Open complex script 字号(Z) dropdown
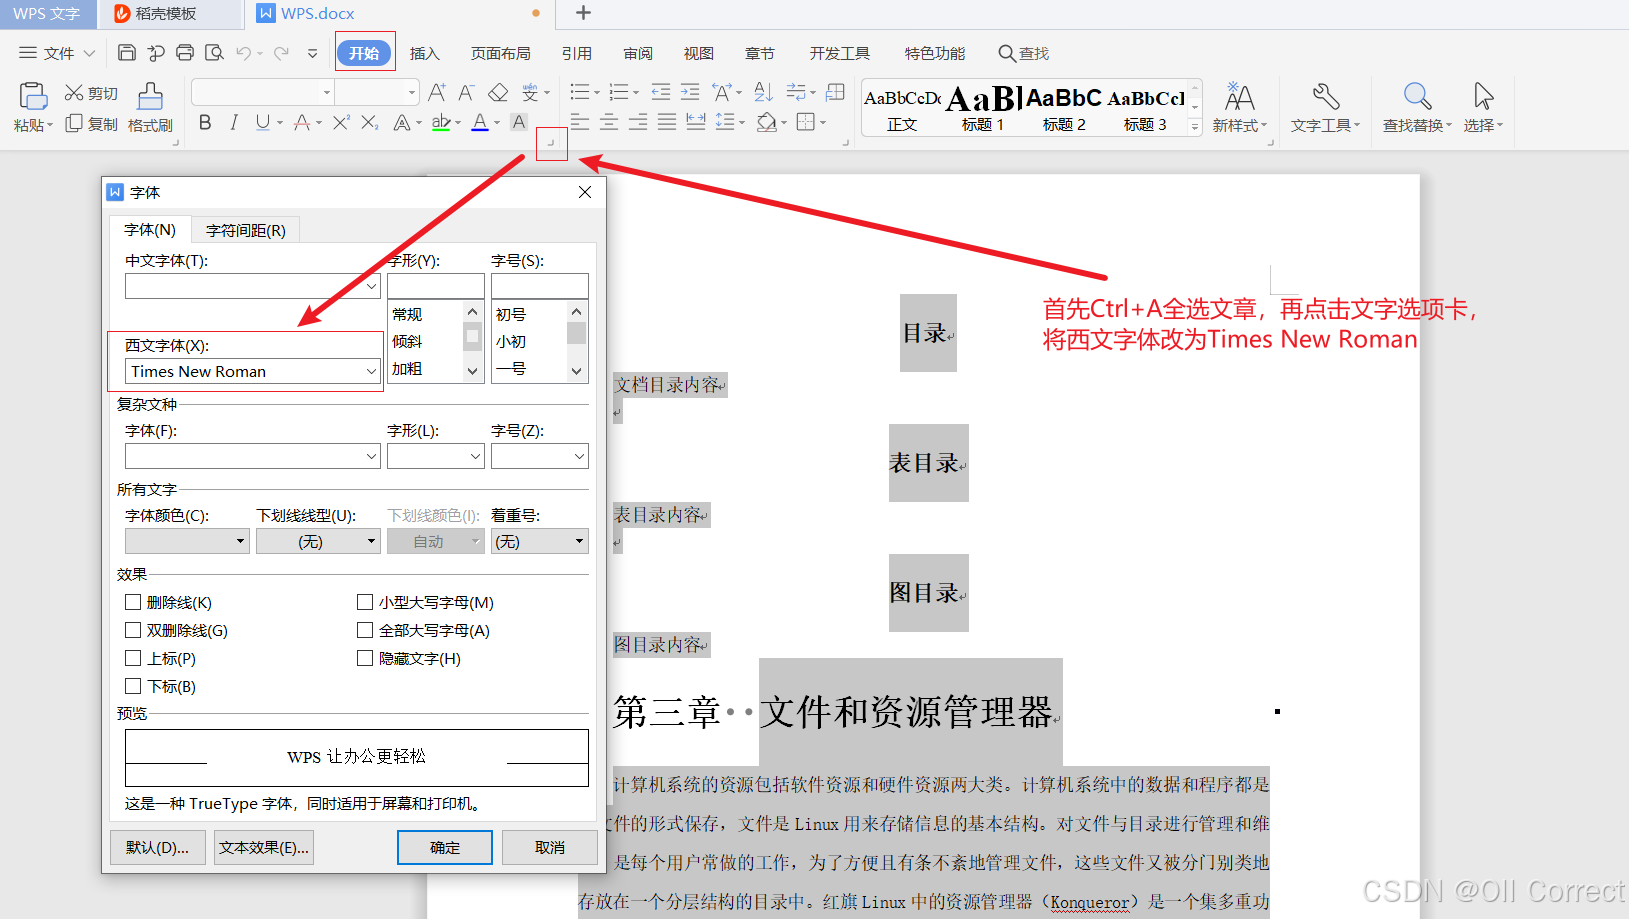Image resolution: width=1629 pixels, height=919 pixels. point(579,456)
